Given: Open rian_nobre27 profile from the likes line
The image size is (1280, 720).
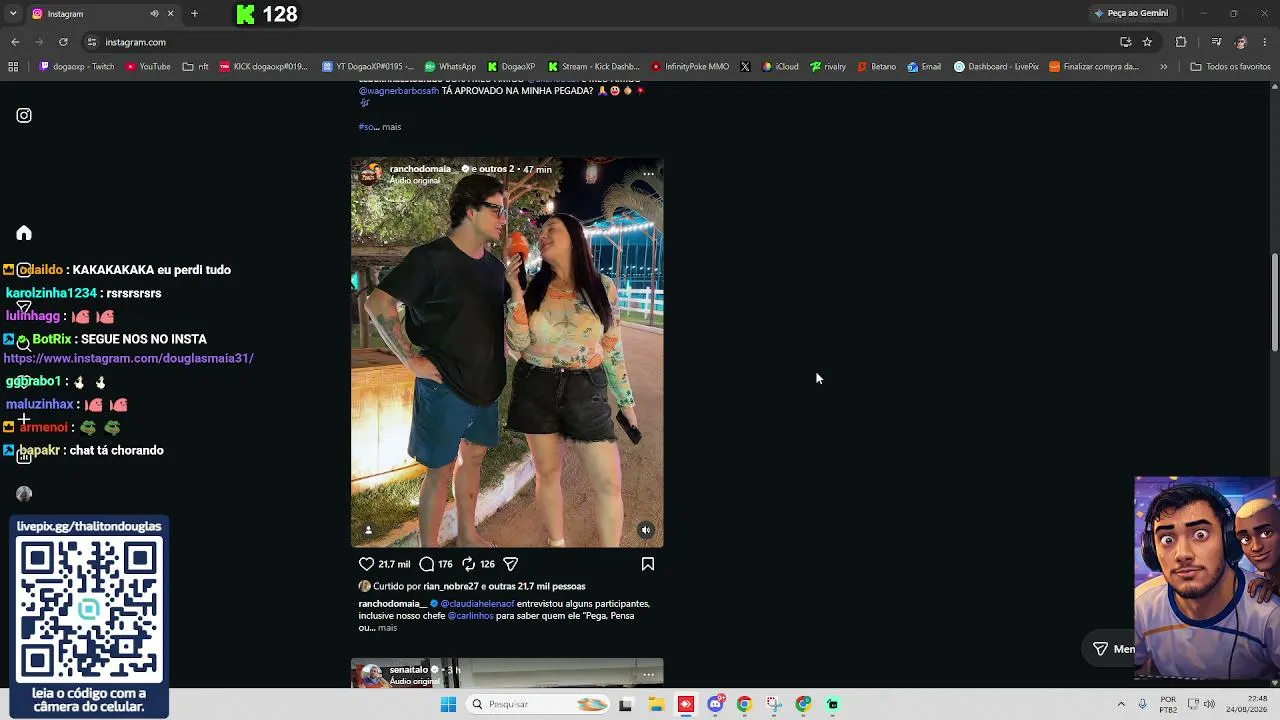Looking at the screenshot, I should 451,586.
